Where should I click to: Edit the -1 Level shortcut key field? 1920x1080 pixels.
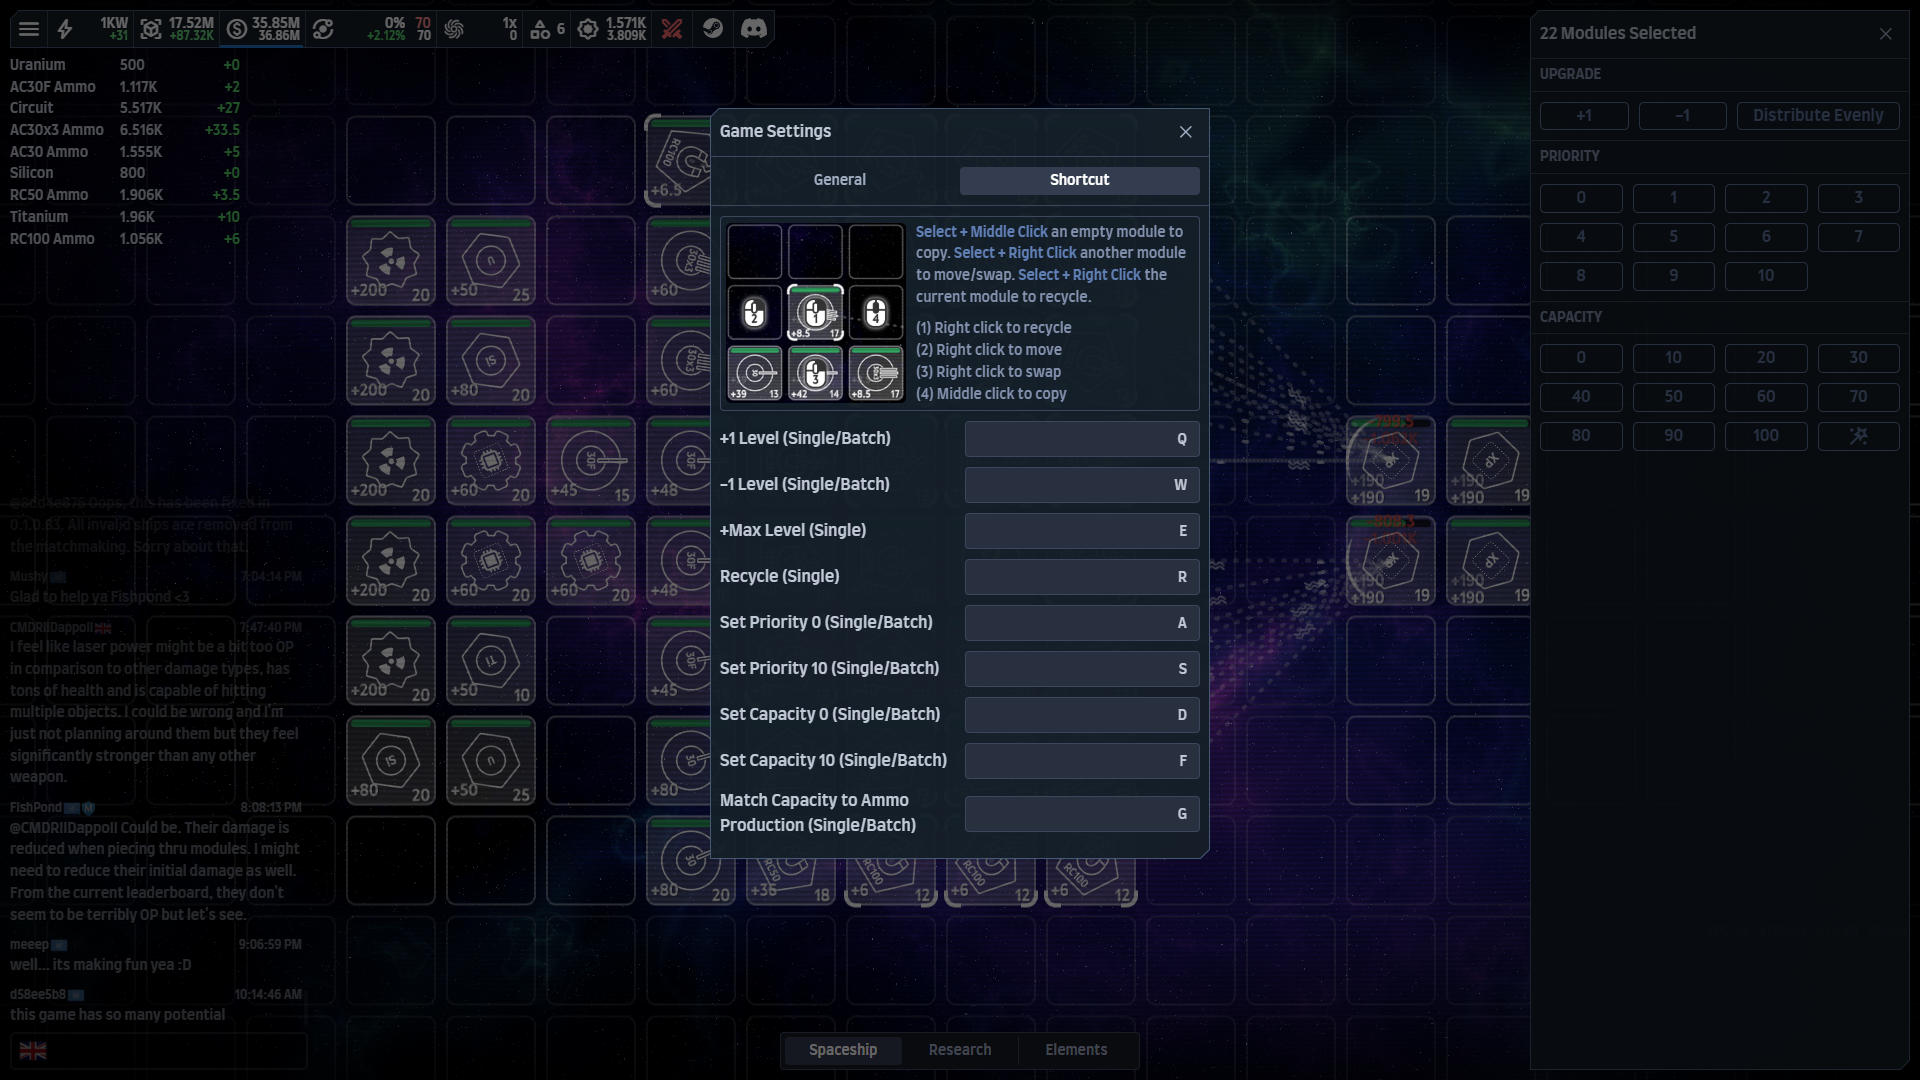point(1082,485)
